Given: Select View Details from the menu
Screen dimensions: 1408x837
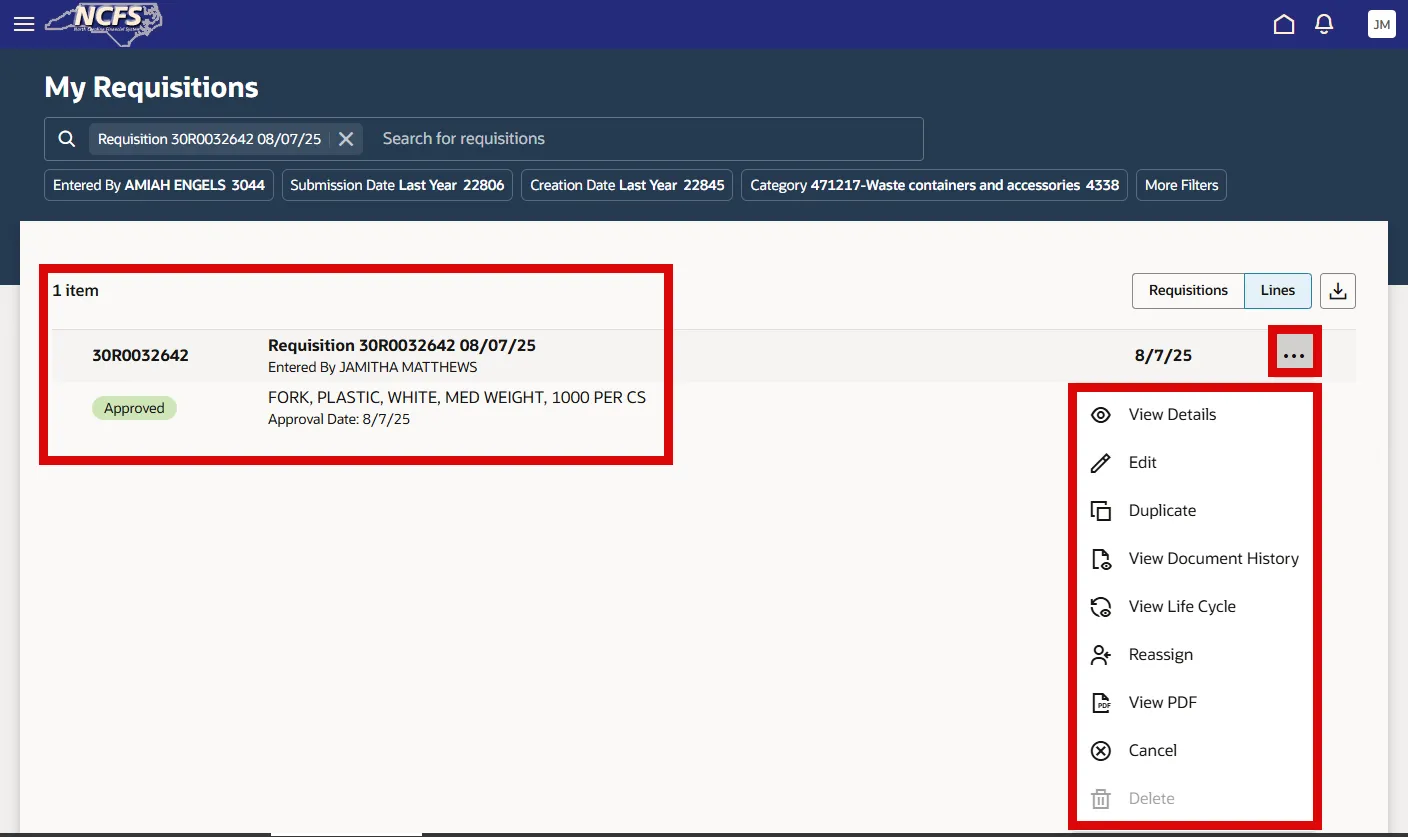Looking at the screenshot, I should [x=1172, y=415].
